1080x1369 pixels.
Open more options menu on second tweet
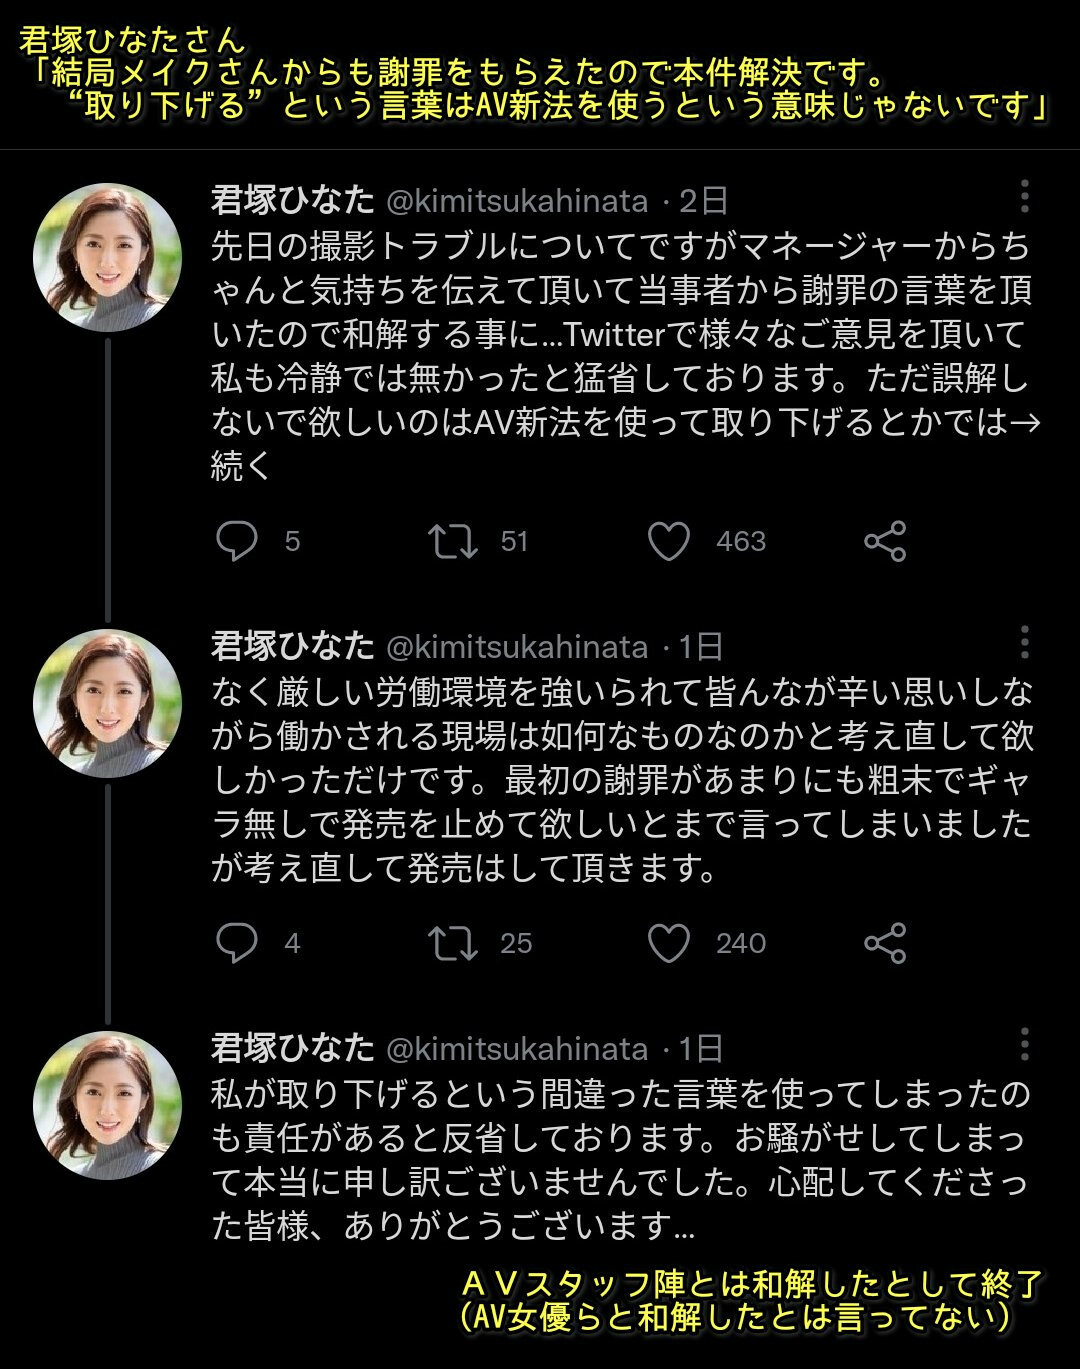(x=1024, y=642)
